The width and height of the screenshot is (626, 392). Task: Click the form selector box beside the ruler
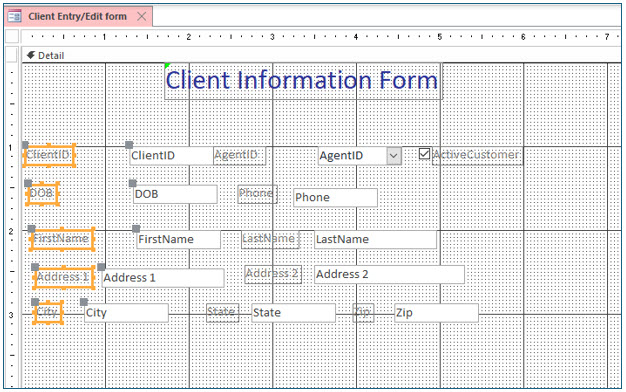pyautogui.click(x=12, y=36)
